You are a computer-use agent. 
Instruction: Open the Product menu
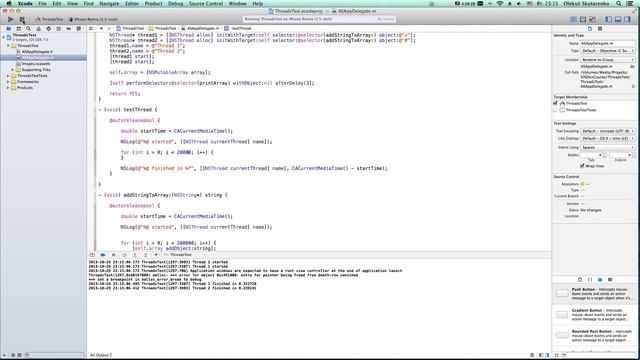[x=153, y=4]
